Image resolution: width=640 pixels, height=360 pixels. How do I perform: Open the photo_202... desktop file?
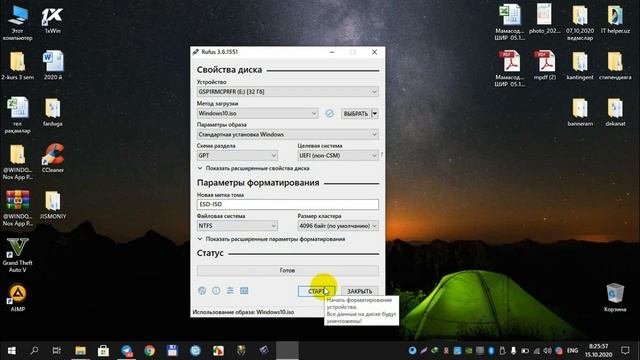544,18
